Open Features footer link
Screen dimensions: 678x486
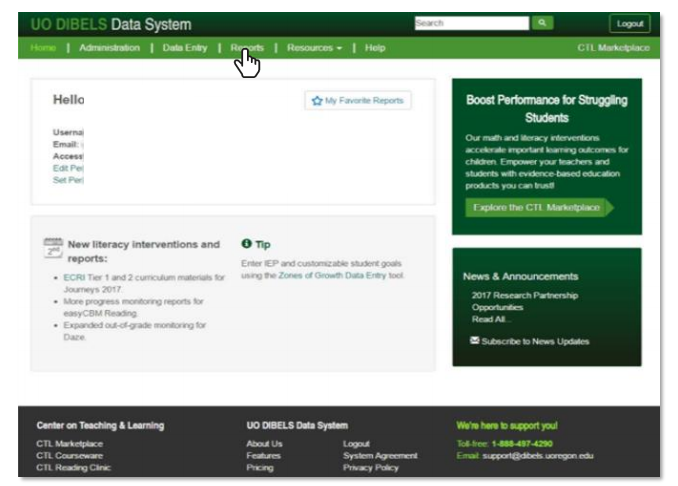(x=263, y=455)
